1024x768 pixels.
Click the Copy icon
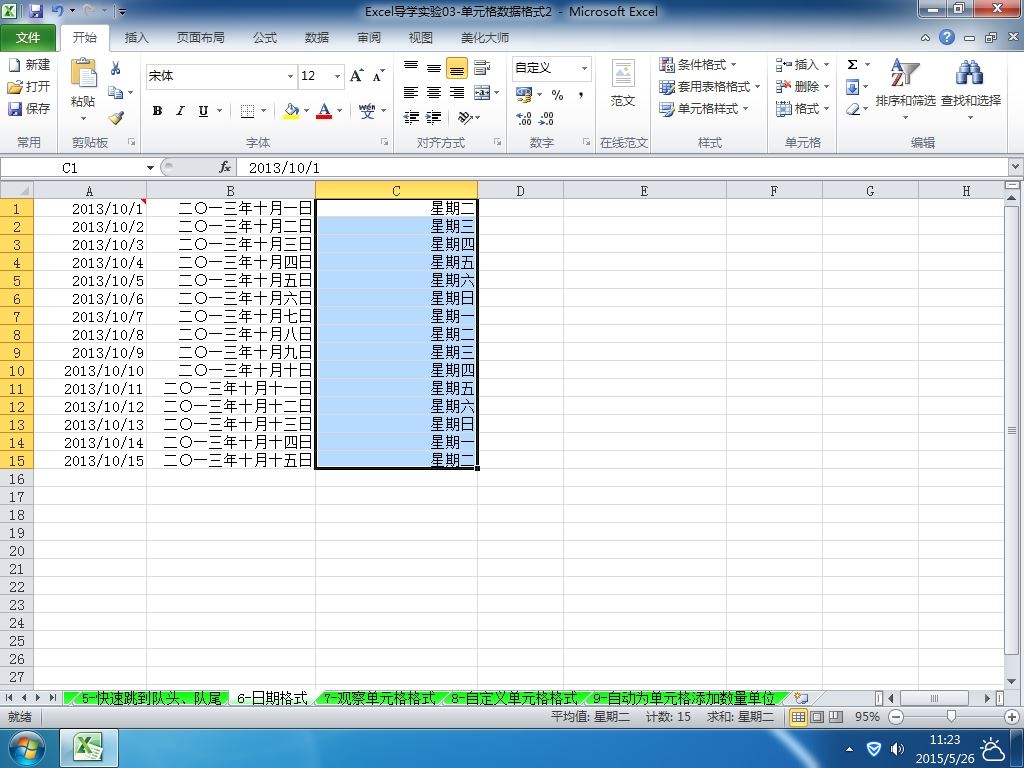(x=115, y=93)
